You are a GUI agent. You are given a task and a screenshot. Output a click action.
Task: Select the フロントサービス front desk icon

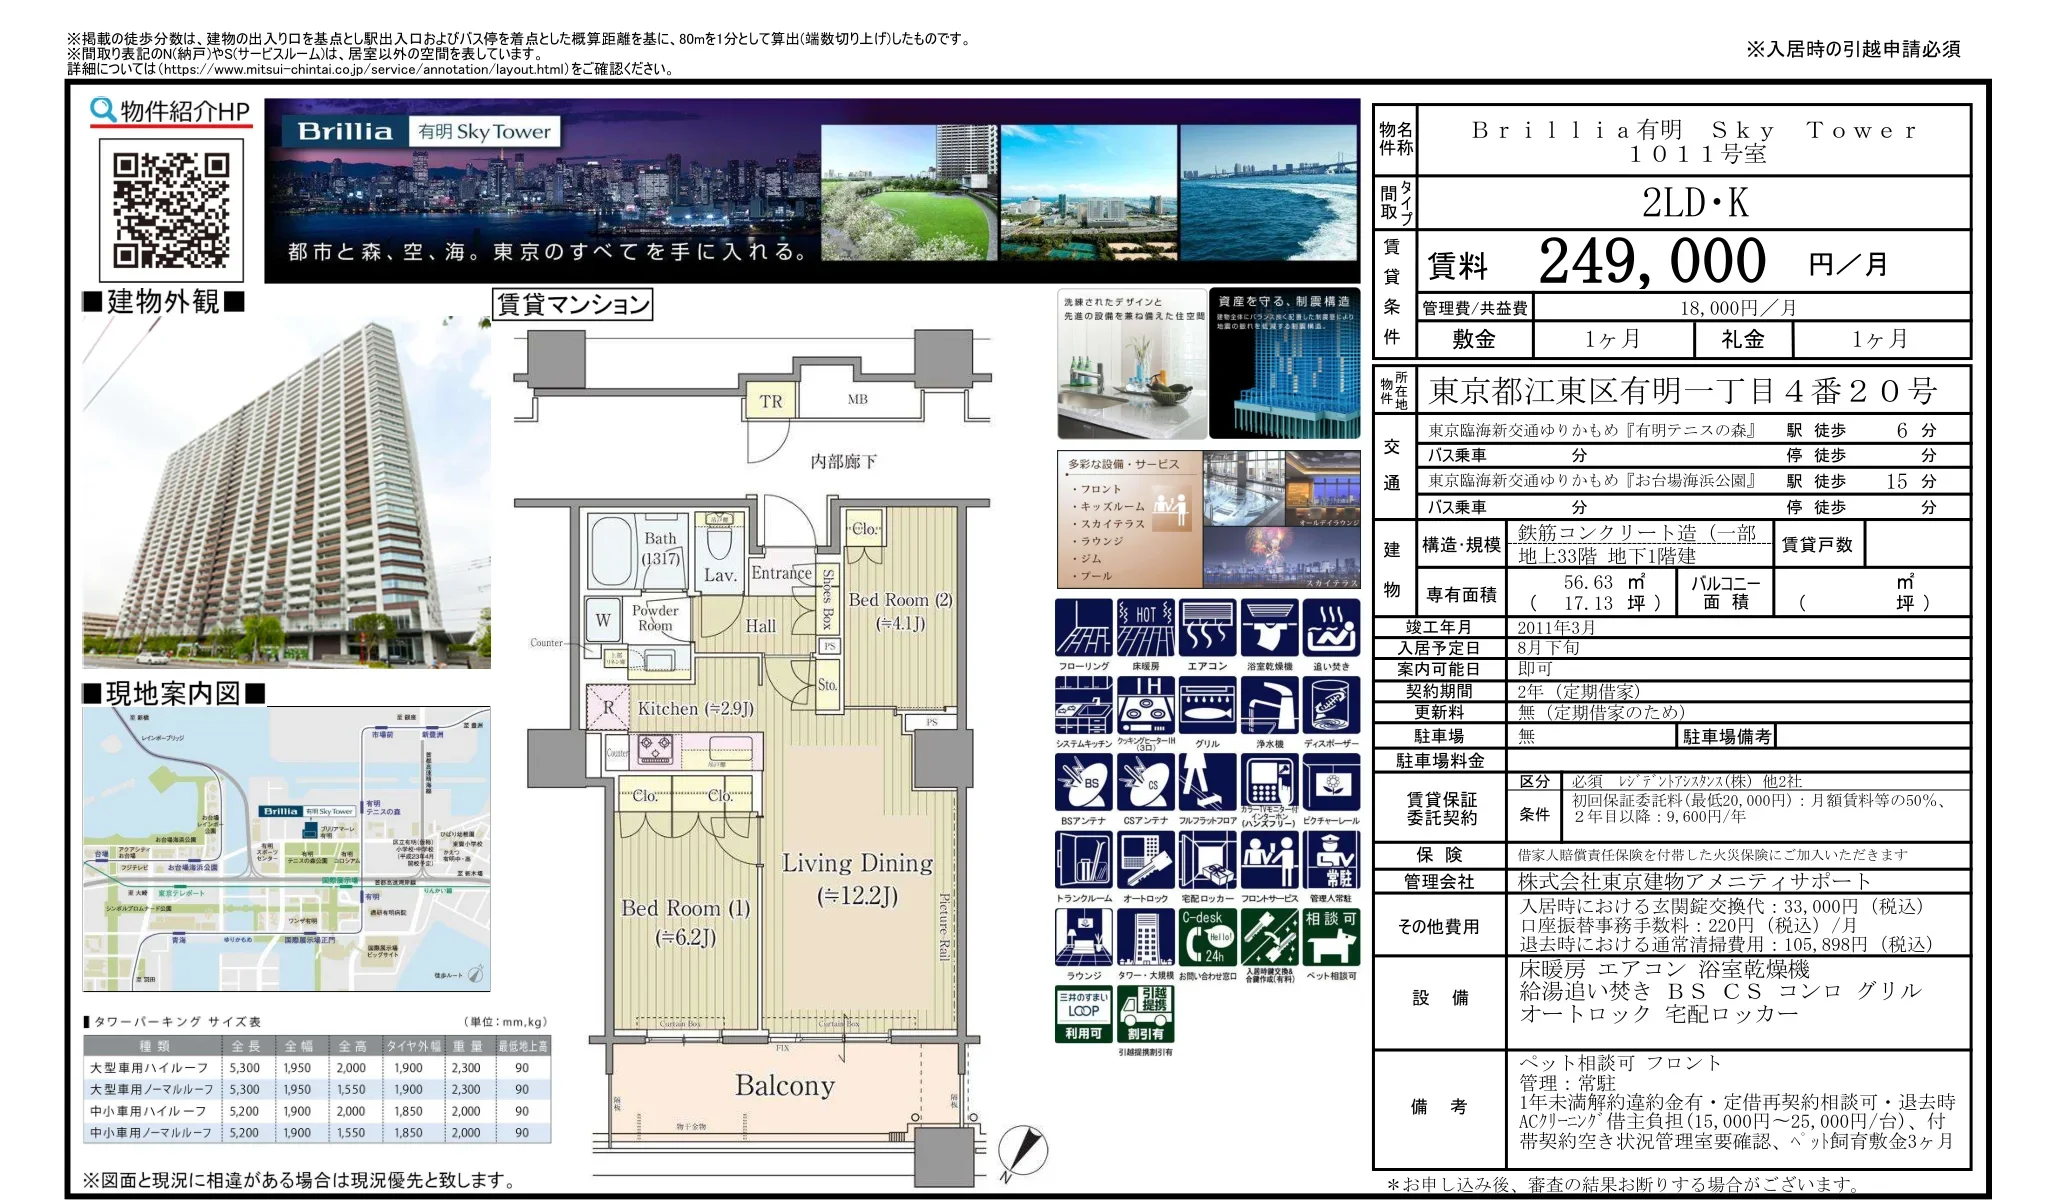click(x=1270, y=860)
